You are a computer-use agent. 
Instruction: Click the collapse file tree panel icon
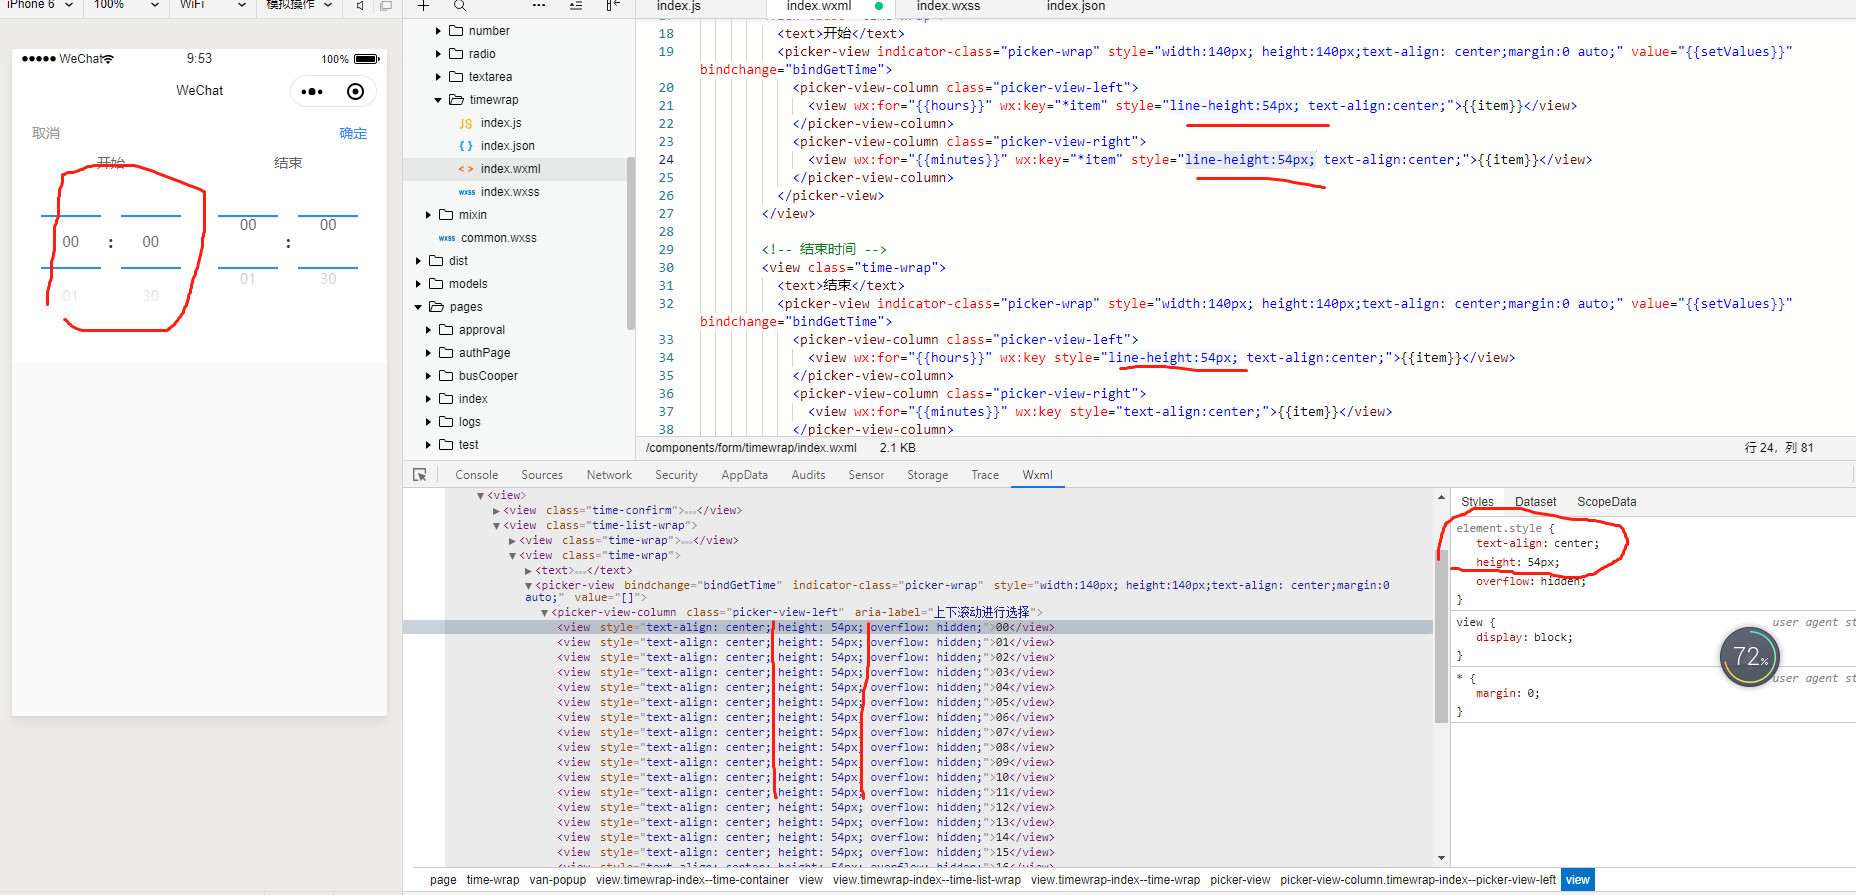click(x=612, y=6)
